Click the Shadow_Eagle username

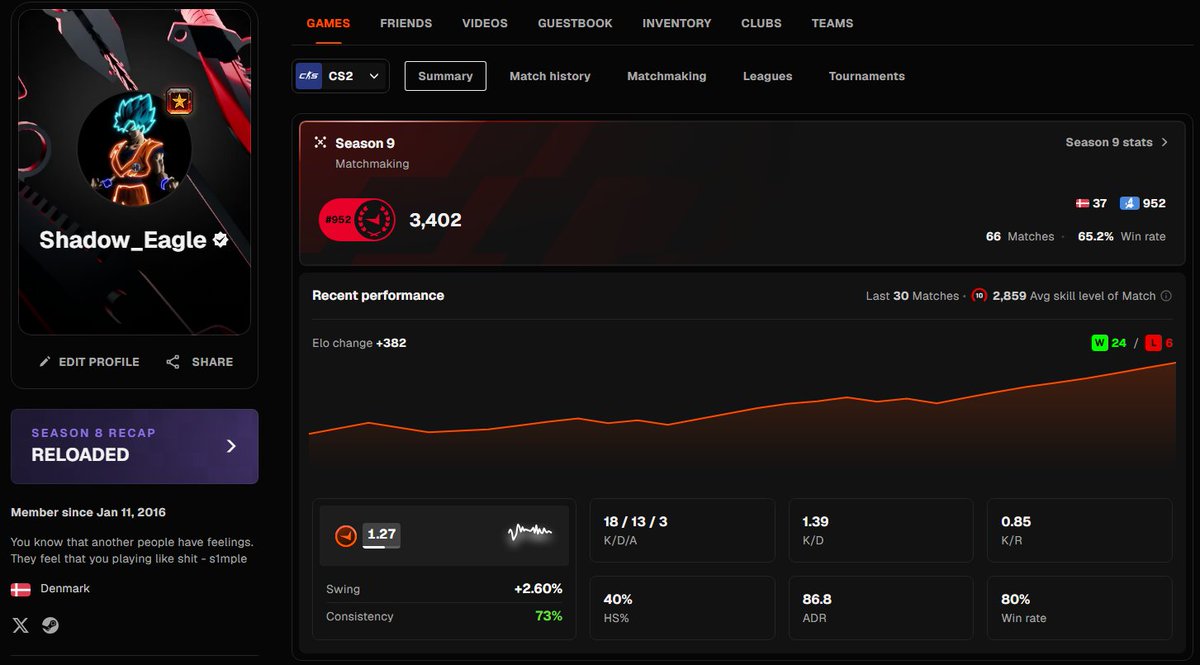(123, 240)
